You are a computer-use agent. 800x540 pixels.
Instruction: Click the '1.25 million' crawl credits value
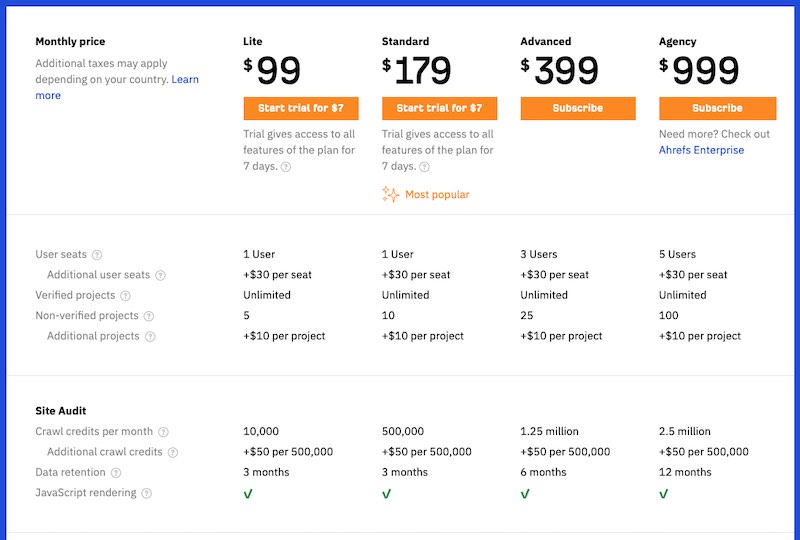click(549, 431)
